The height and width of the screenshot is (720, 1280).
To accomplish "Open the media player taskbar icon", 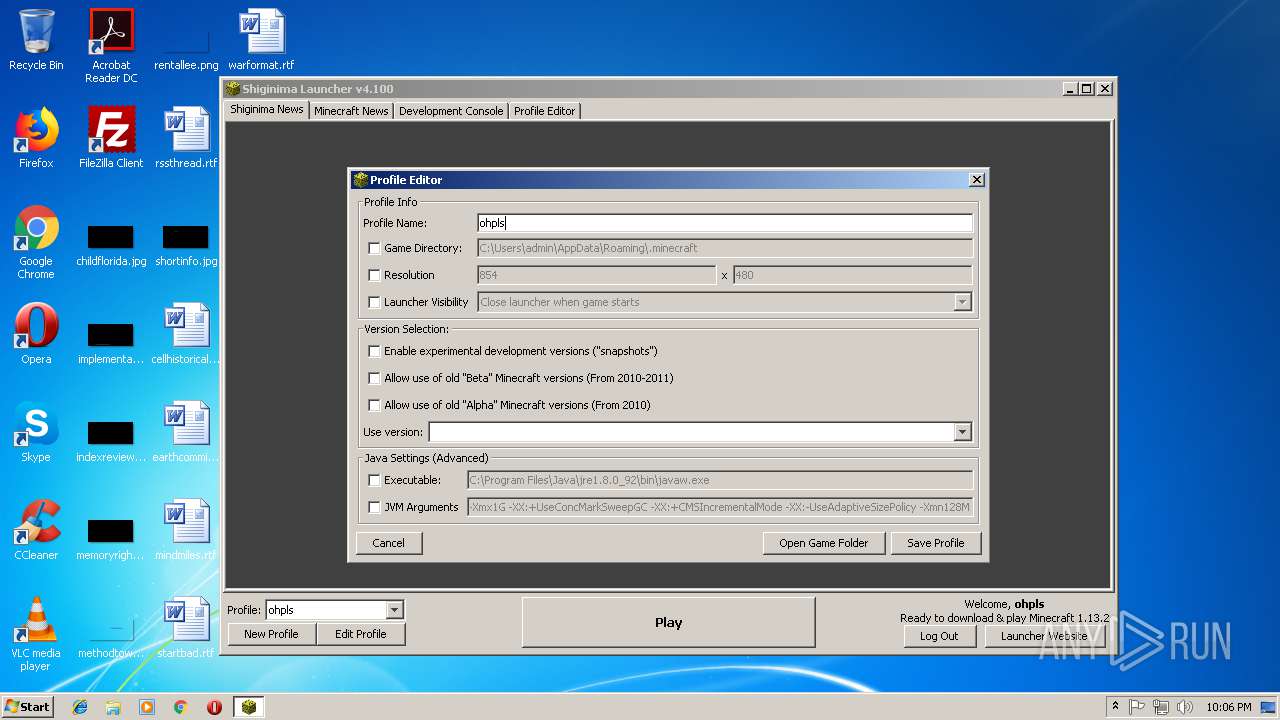I will tap(147, 707).
